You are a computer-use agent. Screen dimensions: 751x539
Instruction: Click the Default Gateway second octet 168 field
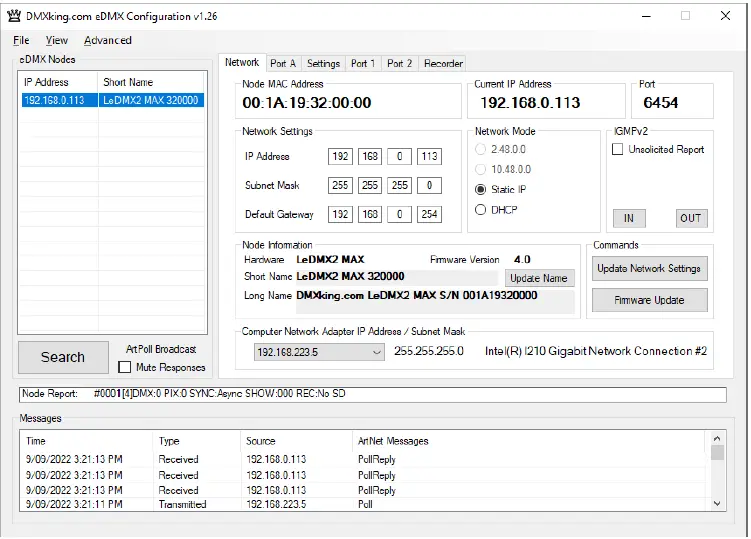click(x=370, y=214)
